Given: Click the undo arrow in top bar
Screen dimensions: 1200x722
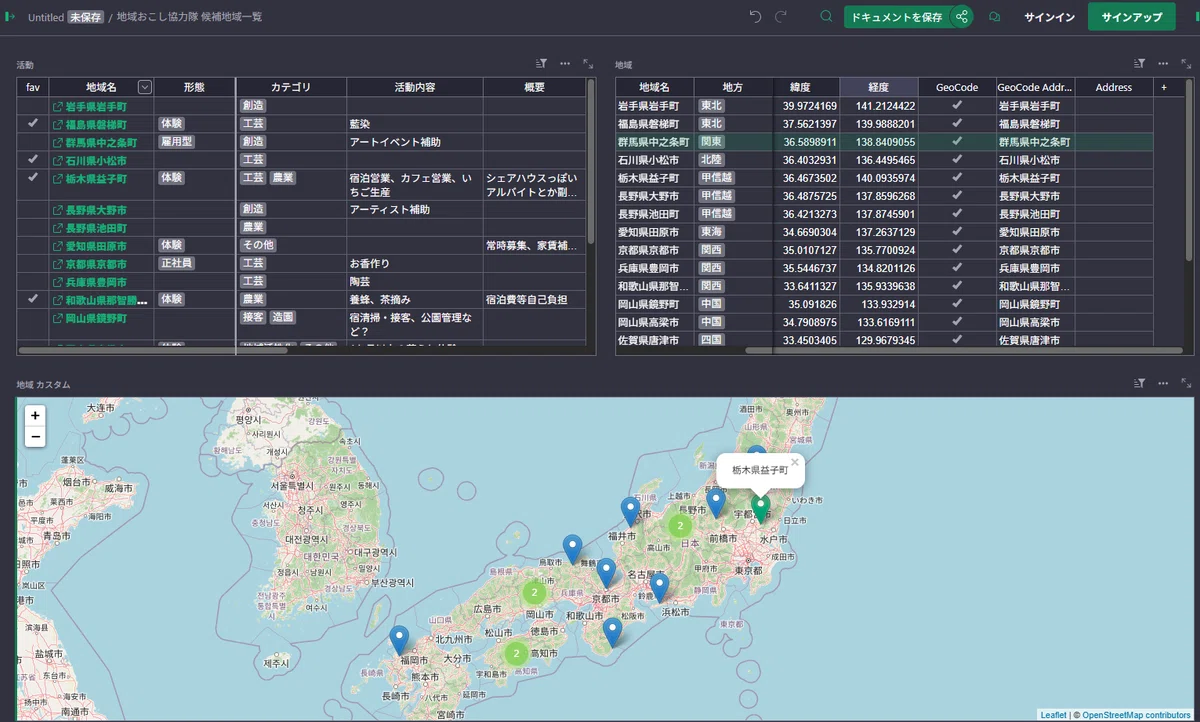Looking at the screenshot, I should pos(755,17).
